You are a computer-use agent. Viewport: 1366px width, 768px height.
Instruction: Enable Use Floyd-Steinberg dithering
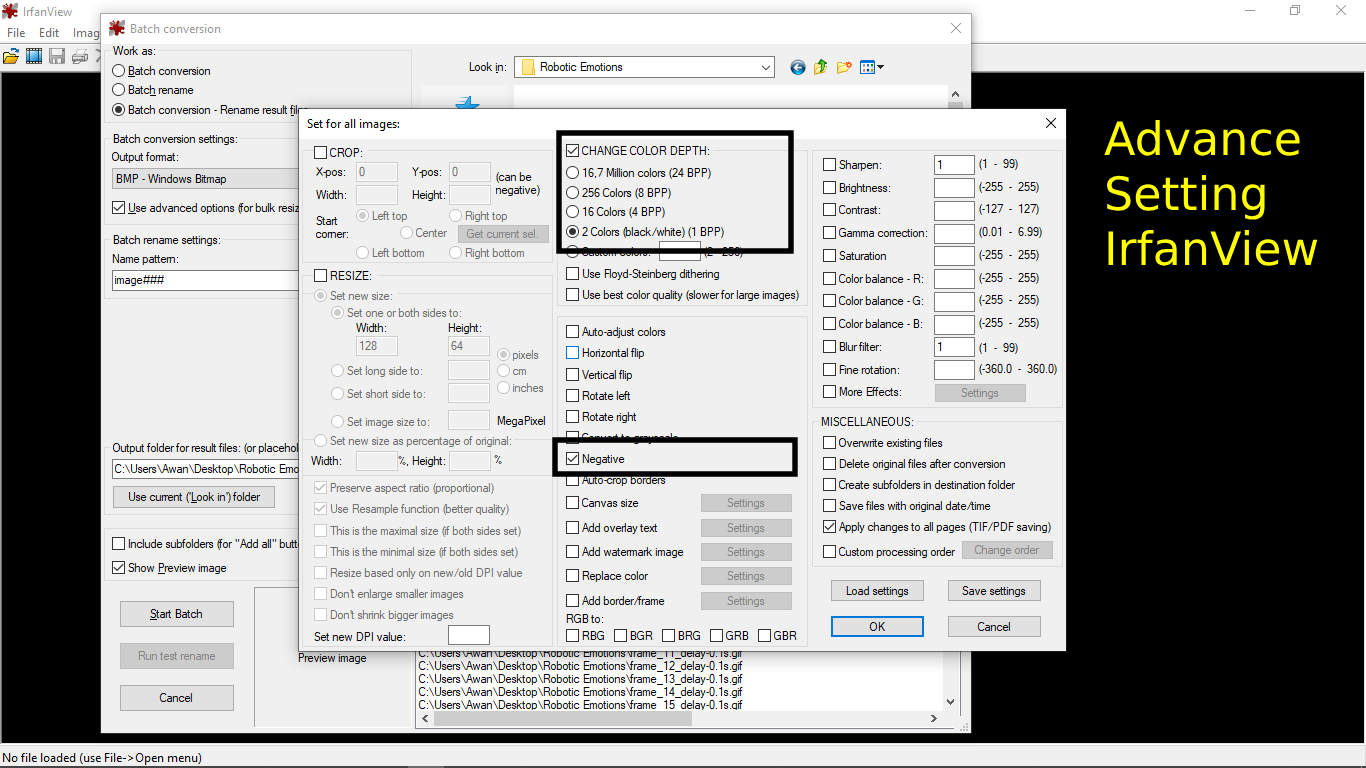572,274
